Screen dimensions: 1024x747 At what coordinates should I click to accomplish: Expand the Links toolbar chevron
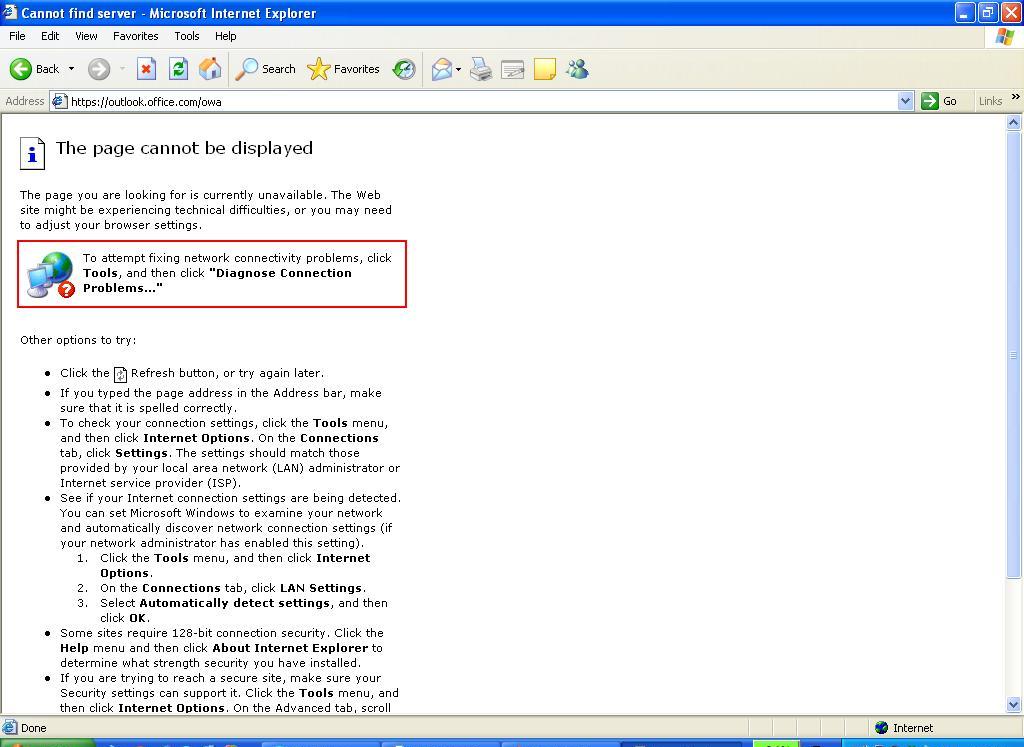click(x=1016, y=97)
